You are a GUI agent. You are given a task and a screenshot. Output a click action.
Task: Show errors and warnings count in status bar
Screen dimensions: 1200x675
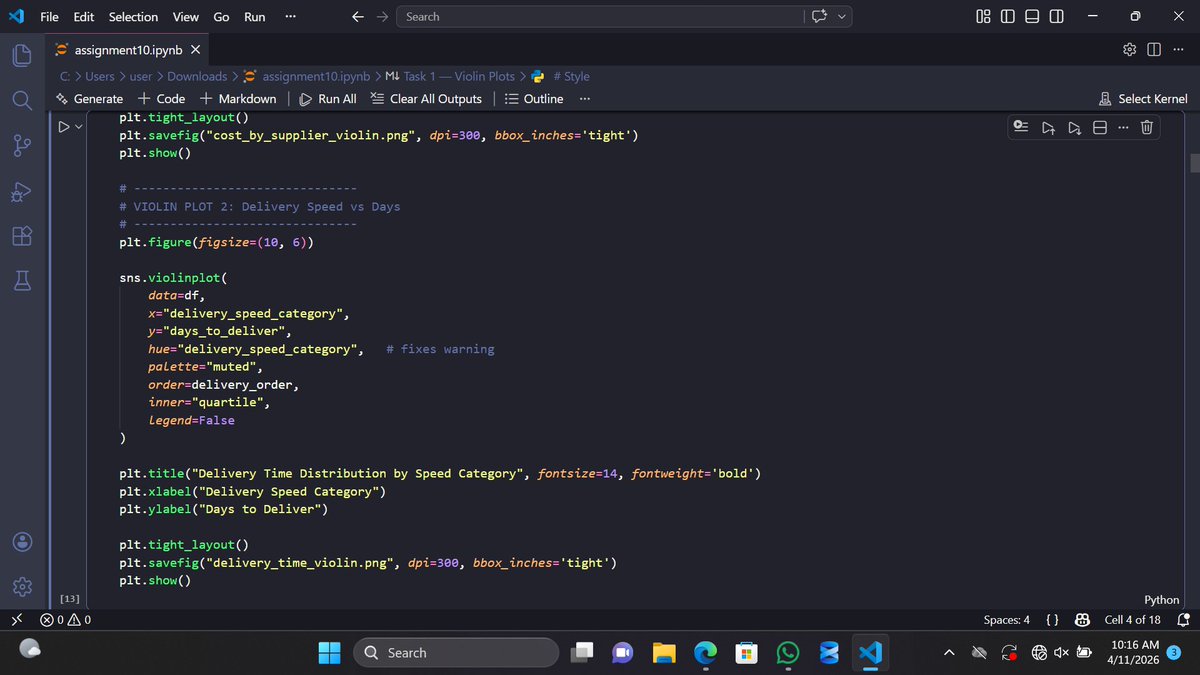pos(66,620)
